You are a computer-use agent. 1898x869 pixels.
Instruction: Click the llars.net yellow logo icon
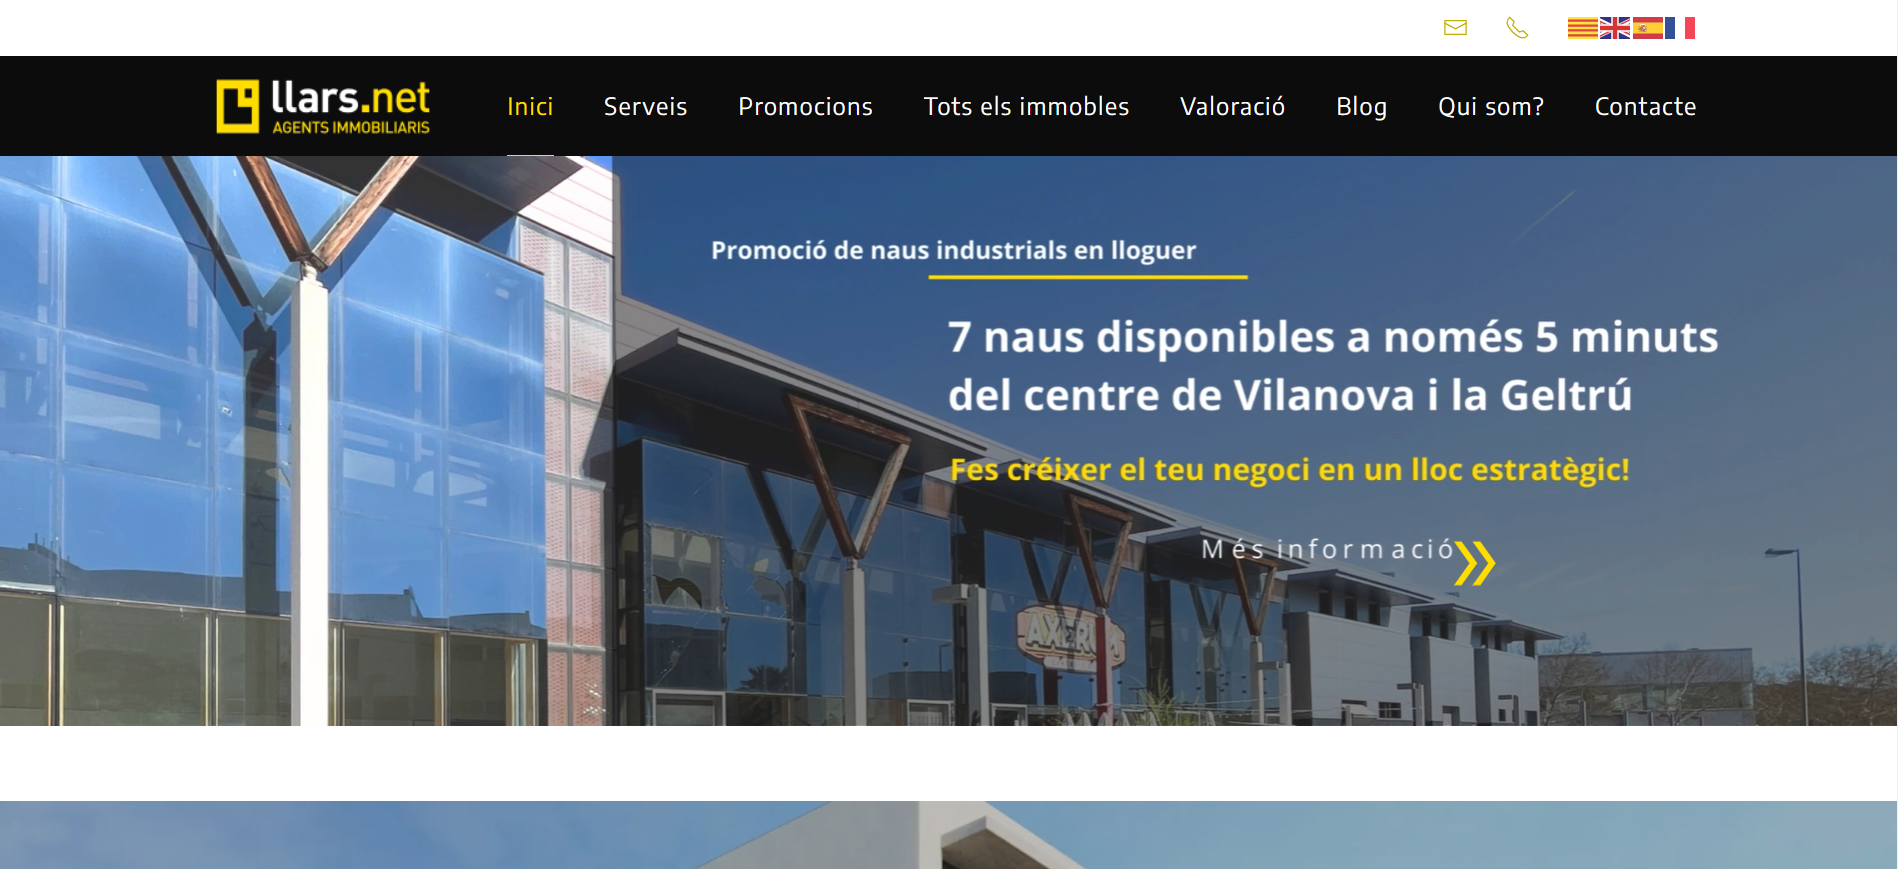tap(238, 106)
